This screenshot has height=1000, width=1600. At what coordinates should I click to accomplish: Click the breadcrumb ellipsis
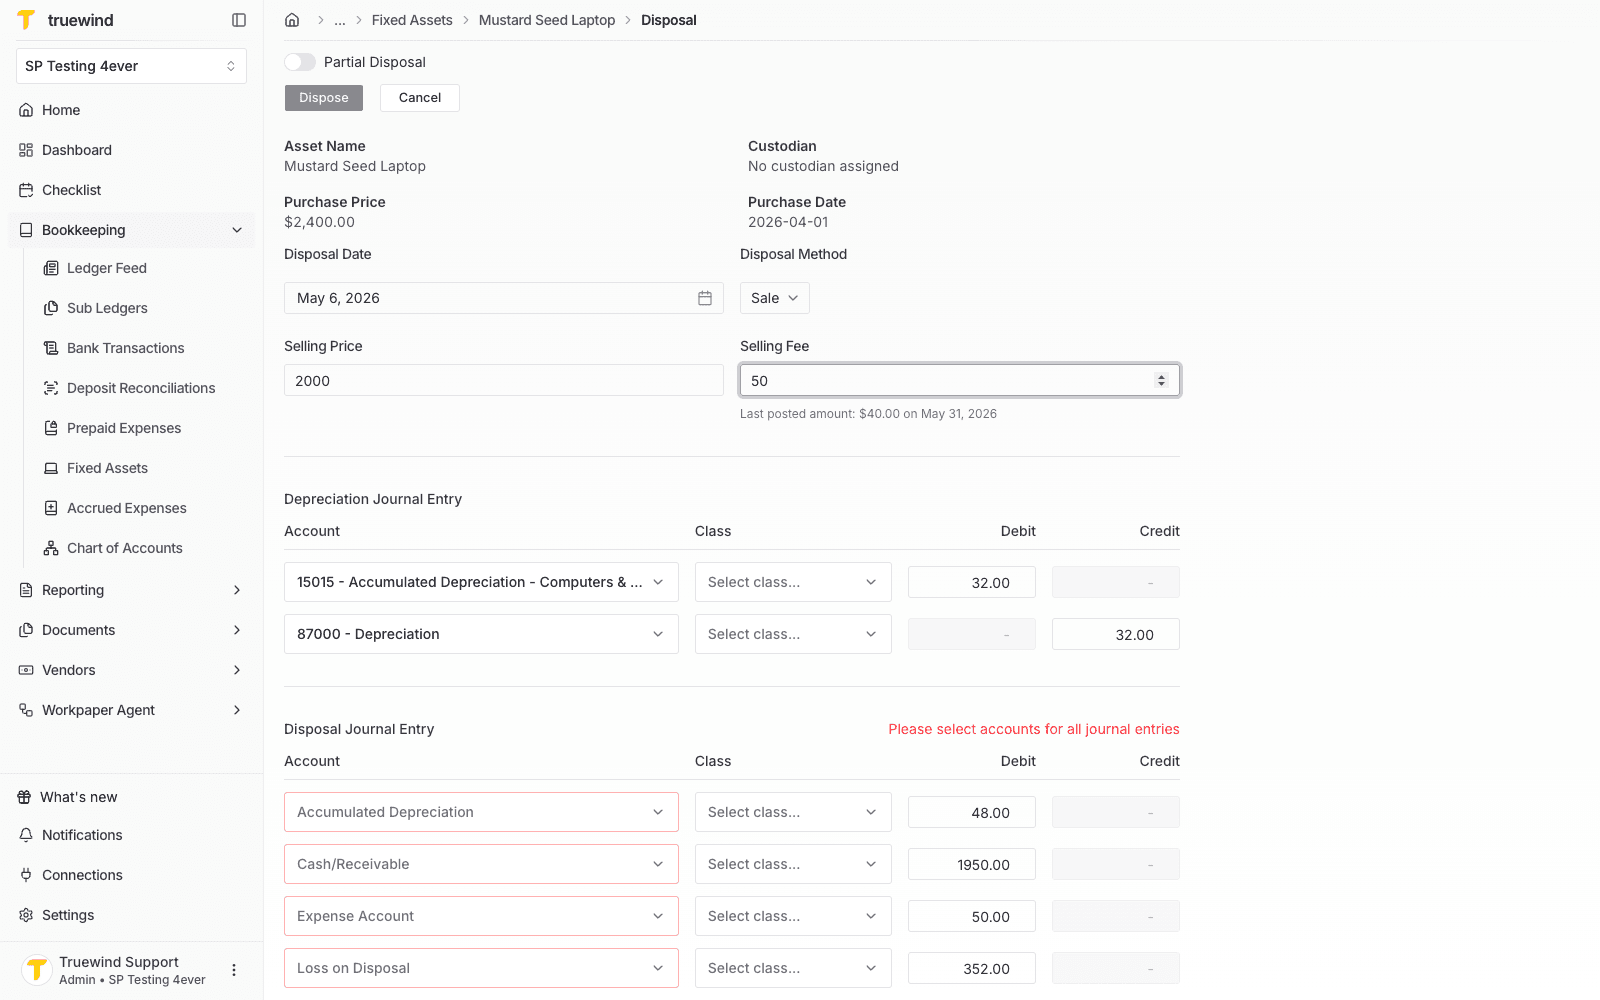pos(340,20)
